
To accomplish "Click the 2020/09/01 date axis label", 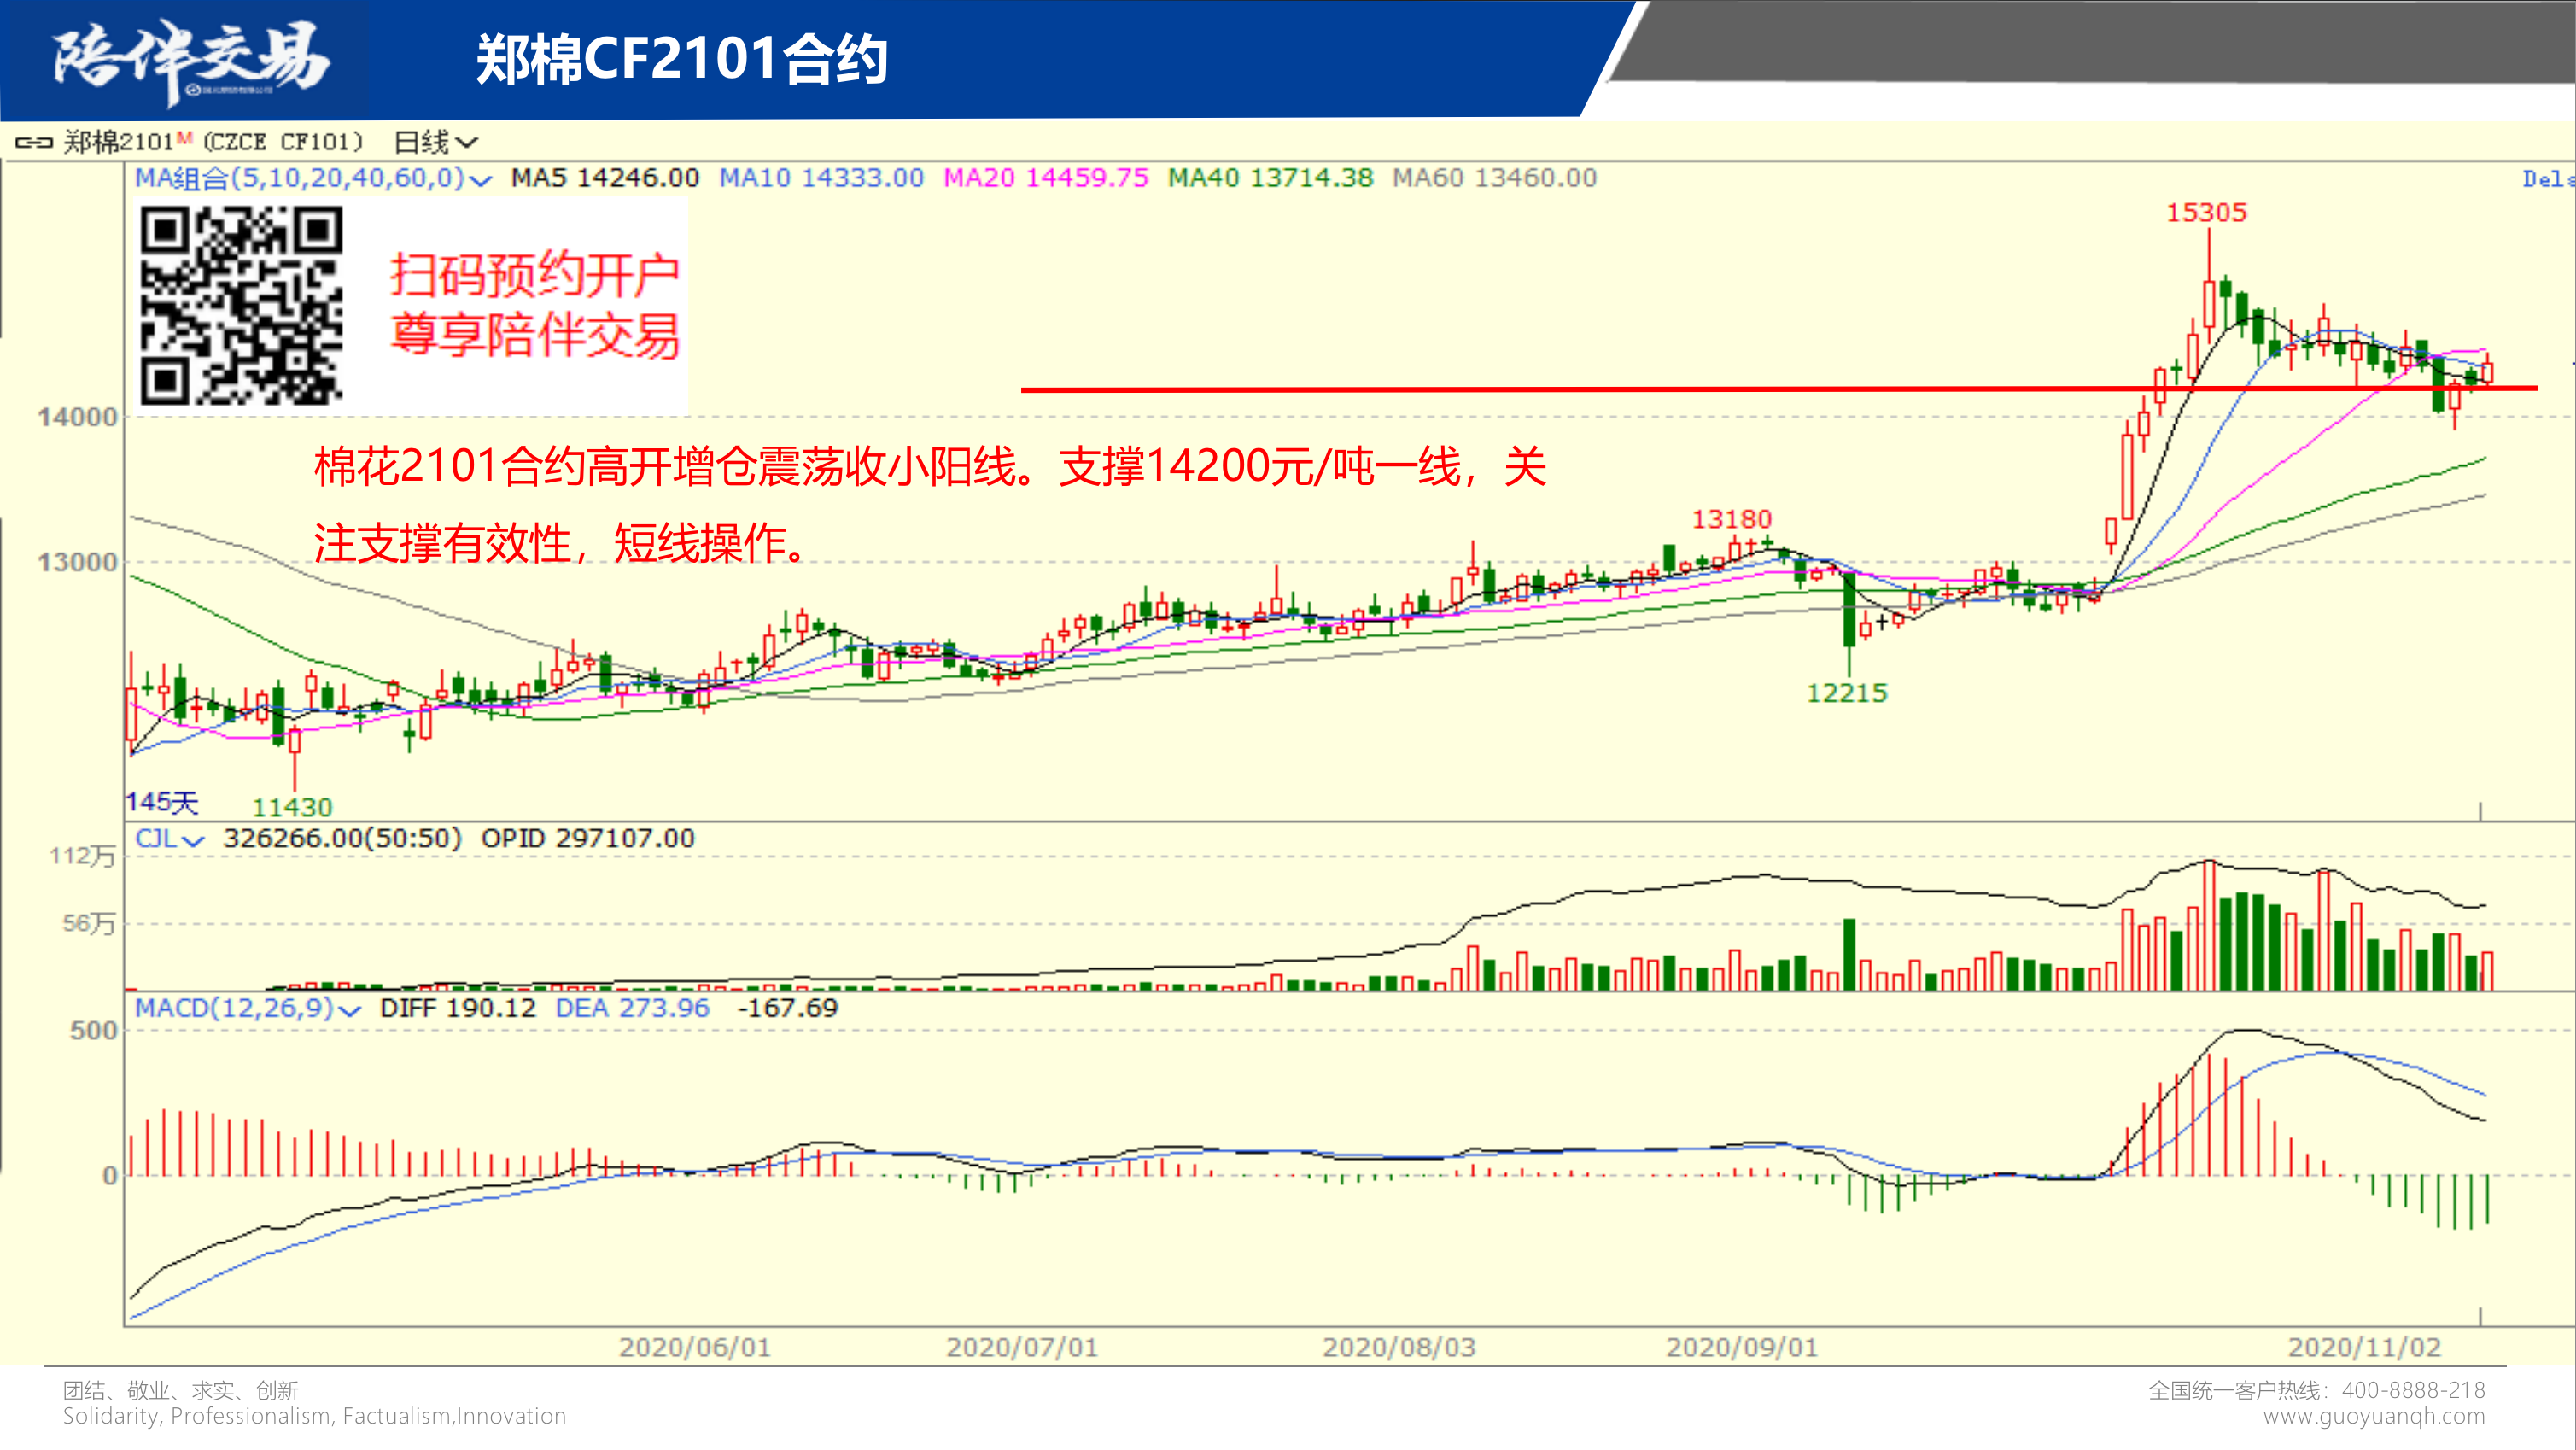I will [x=1741, y=1347].
